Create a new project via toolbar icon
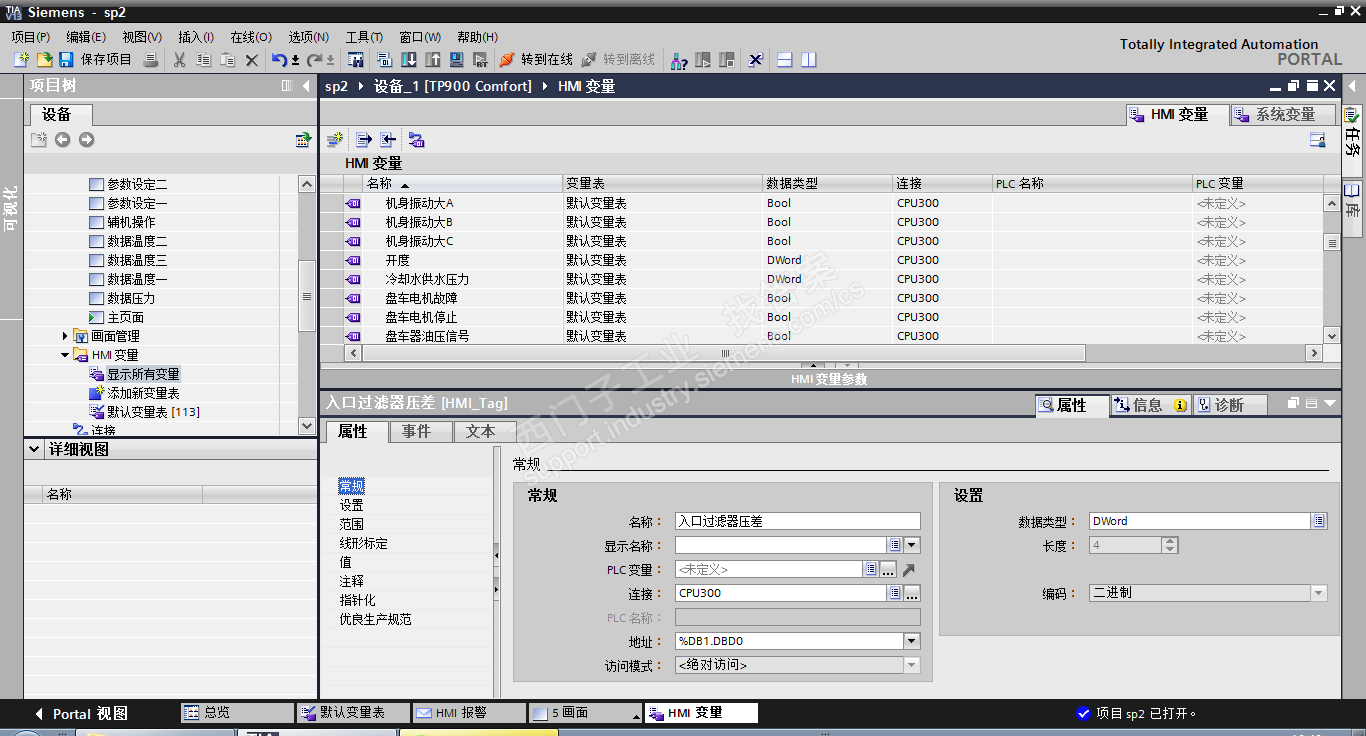 pos(21,60)
